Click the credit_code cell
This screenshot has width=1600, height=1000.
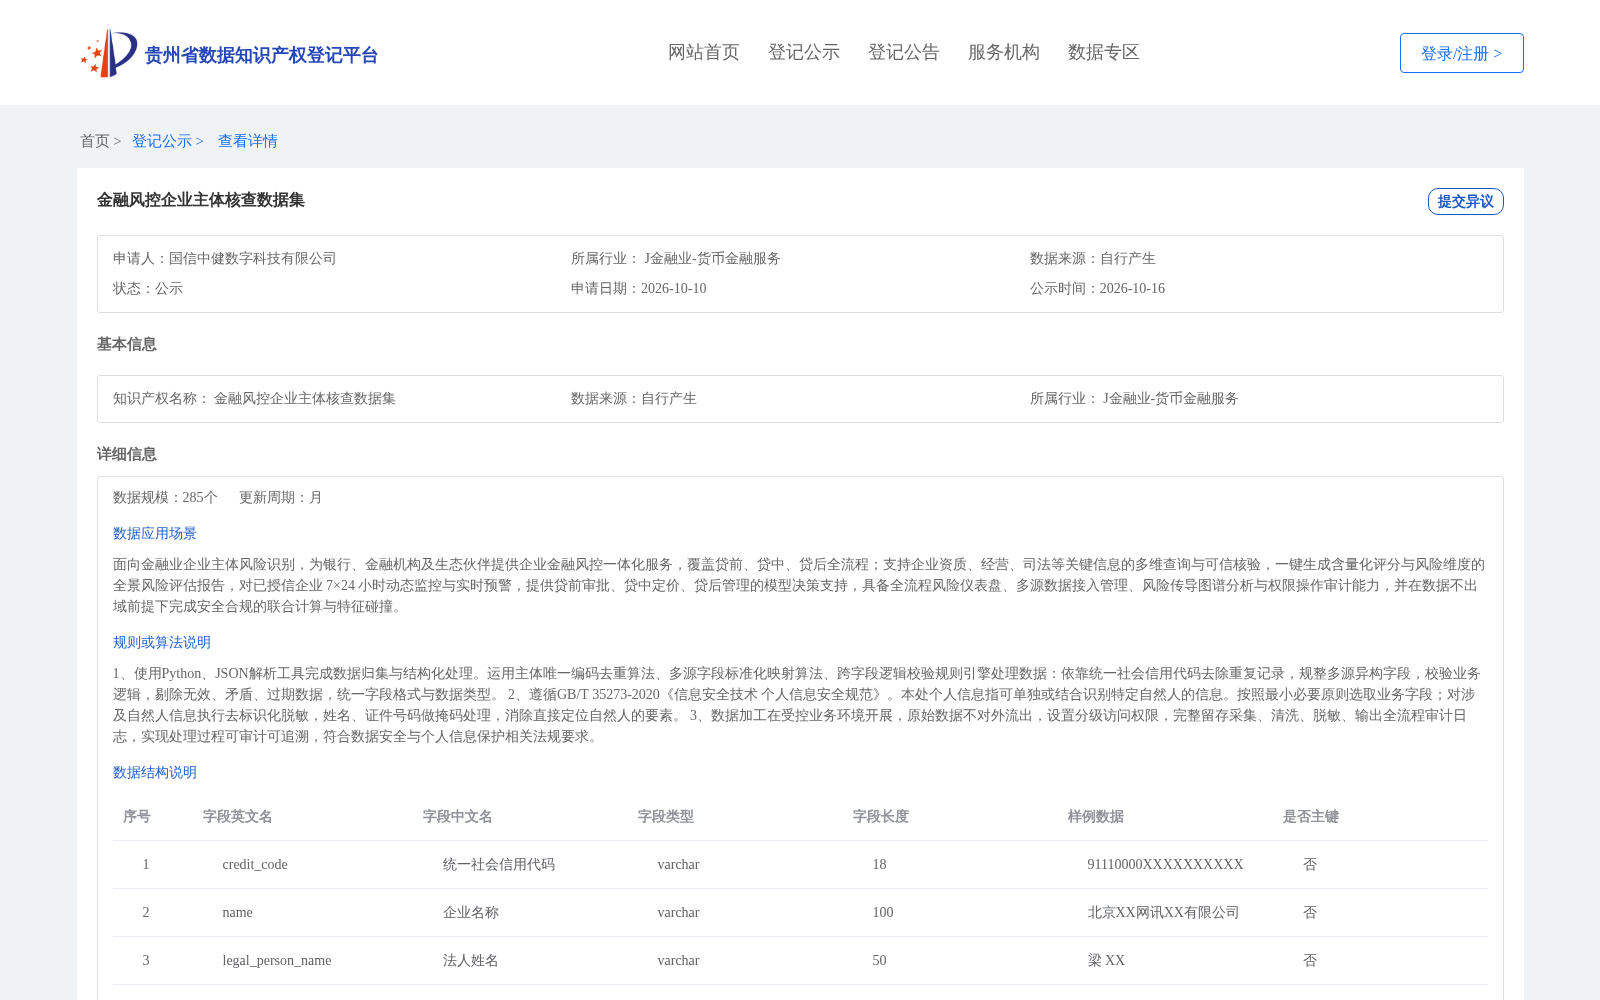[255, 864]
